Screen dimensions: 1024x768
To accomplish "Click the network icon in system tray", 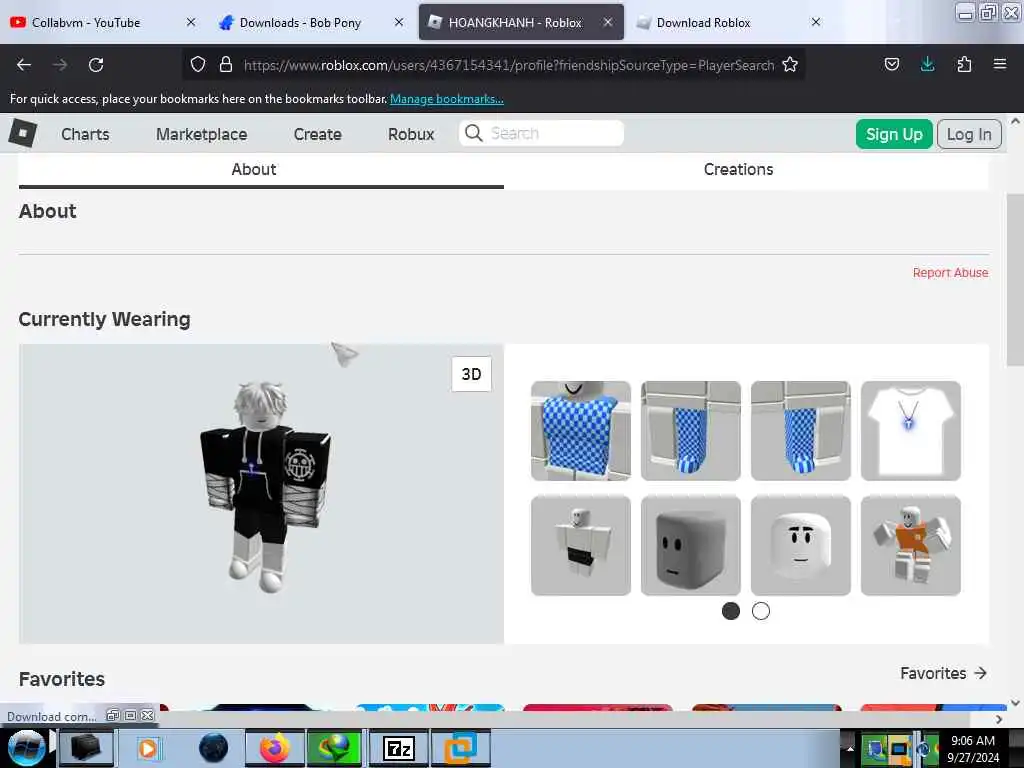I will coord(875,749).
